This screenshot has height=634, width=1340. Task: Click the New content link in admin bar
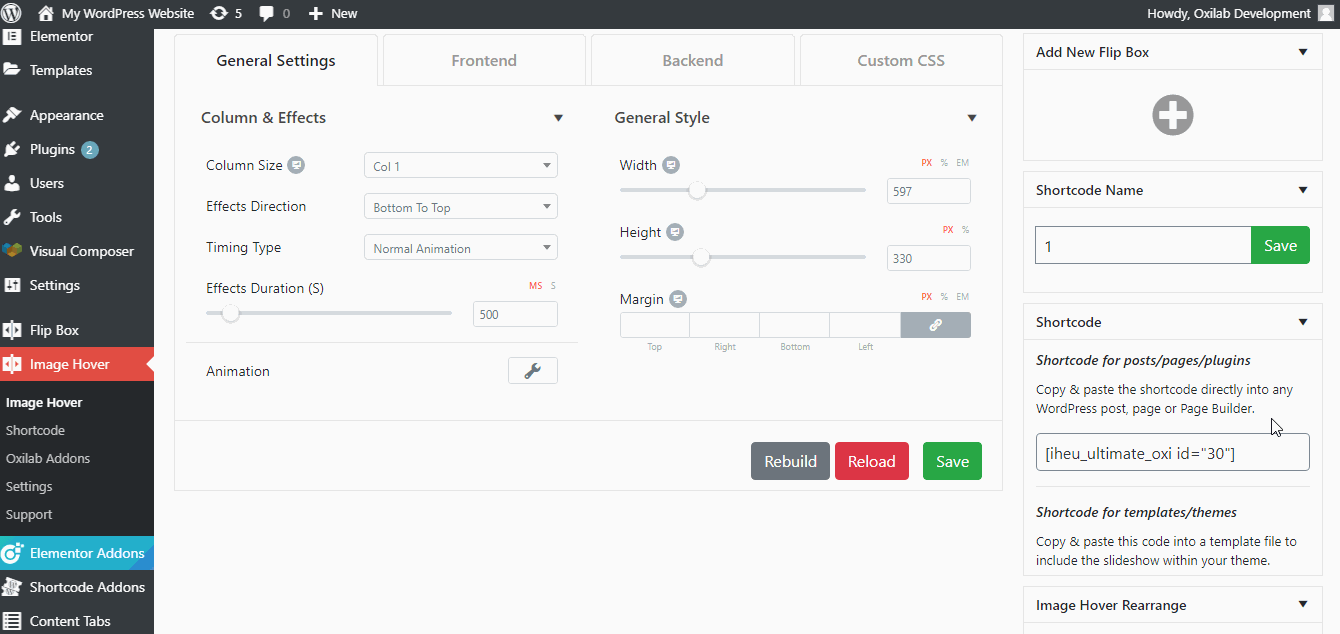(x=333, y=13)
